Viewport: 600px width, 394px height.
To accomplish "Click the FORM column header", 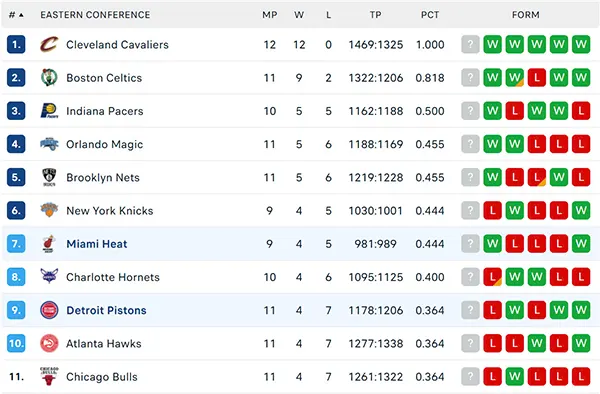I will click(526, 15).
